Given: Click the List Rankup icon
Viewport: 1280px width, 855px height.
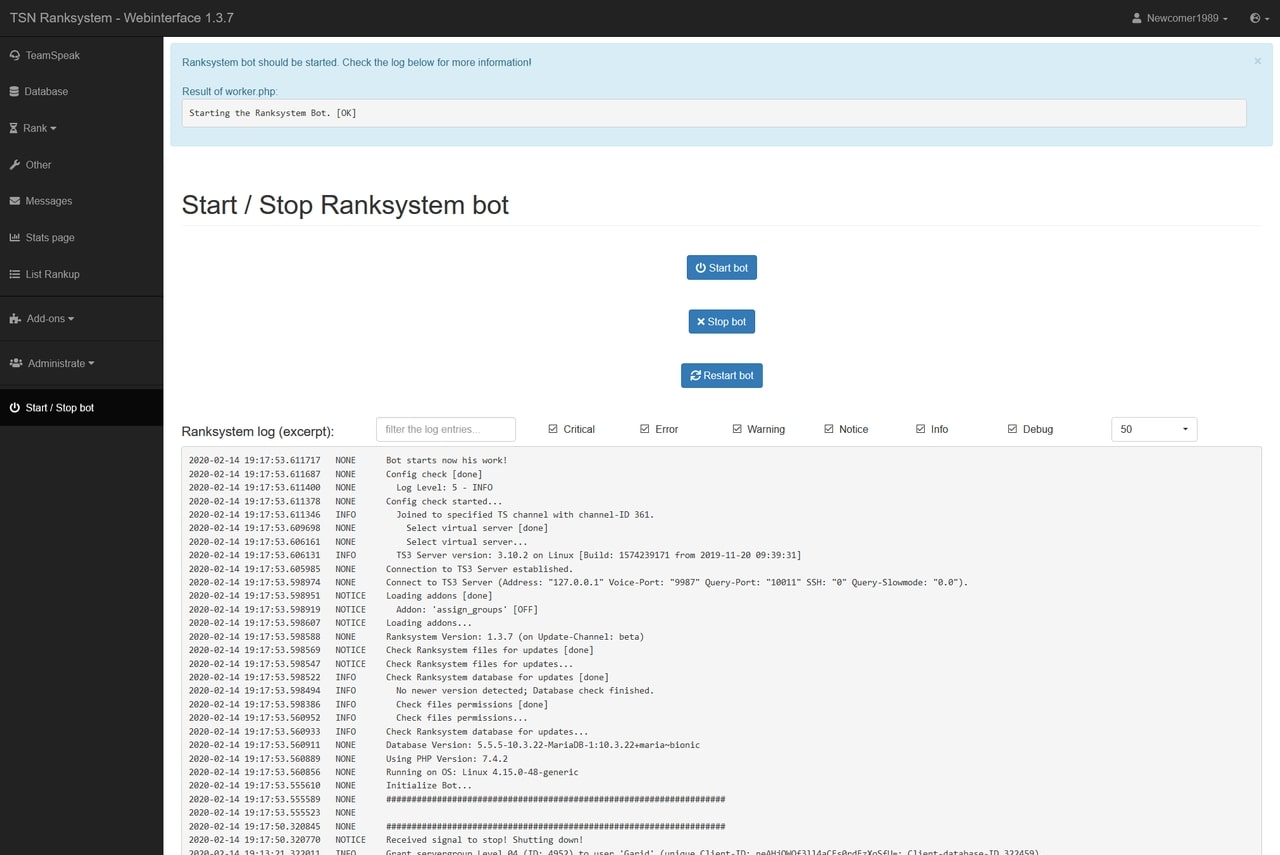Looking at the screenshot, I should (14, 274).
